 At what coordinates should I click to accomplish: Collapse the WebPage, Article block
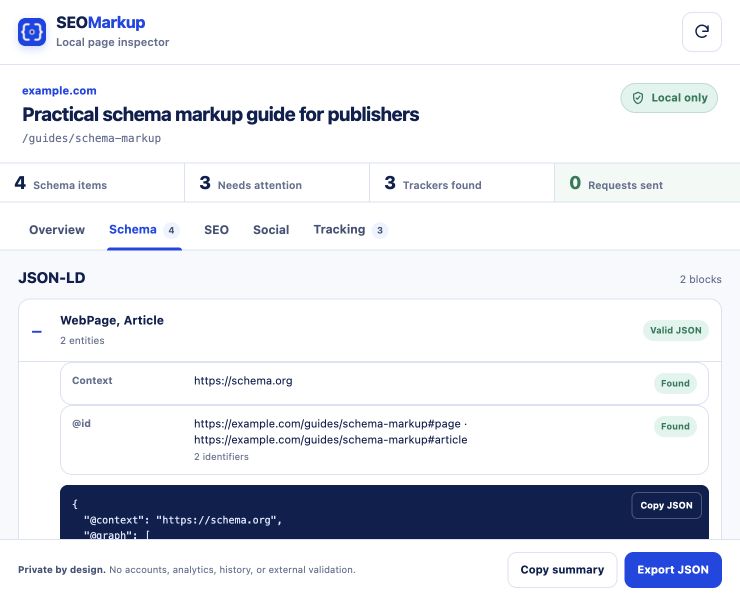37,331
